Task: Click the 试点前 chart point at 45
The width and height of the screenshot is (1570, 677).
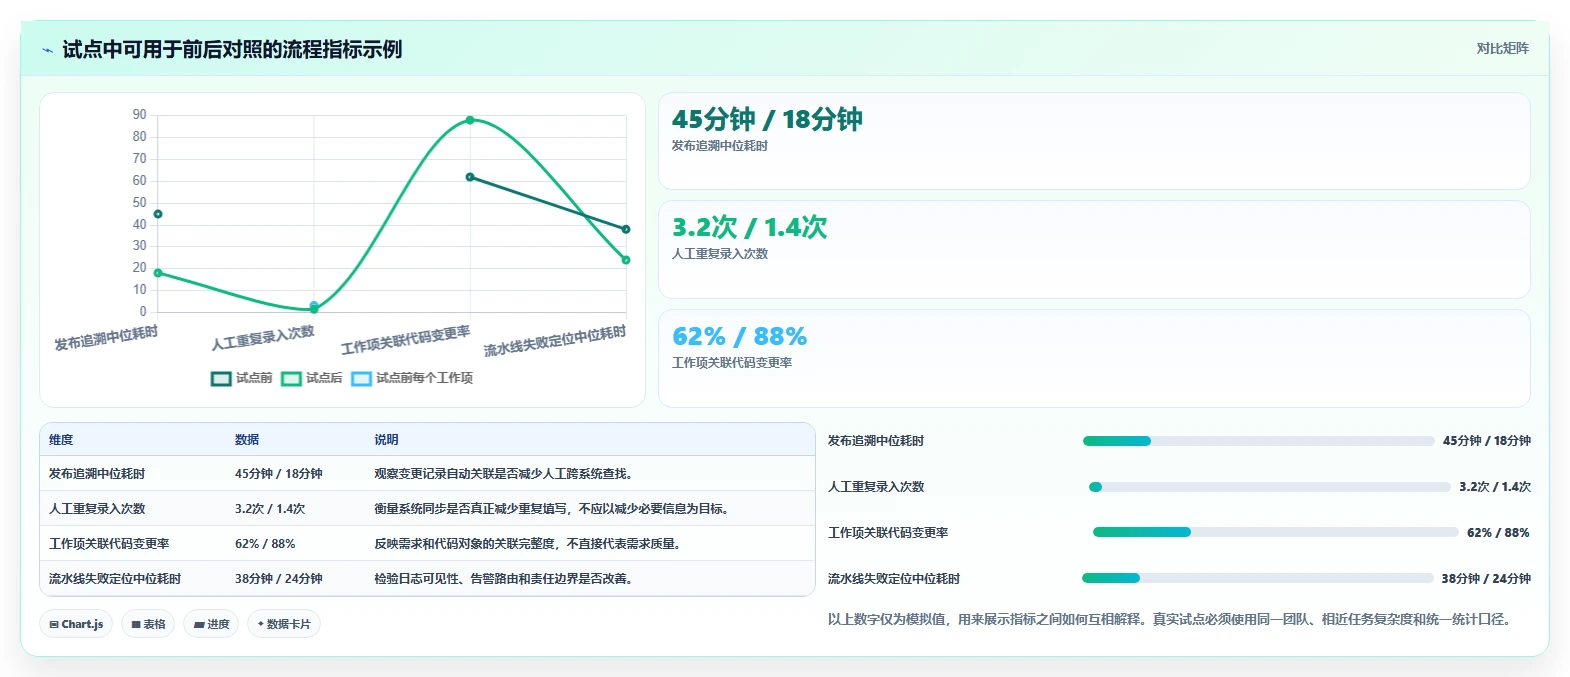Action: pos(158,214)
